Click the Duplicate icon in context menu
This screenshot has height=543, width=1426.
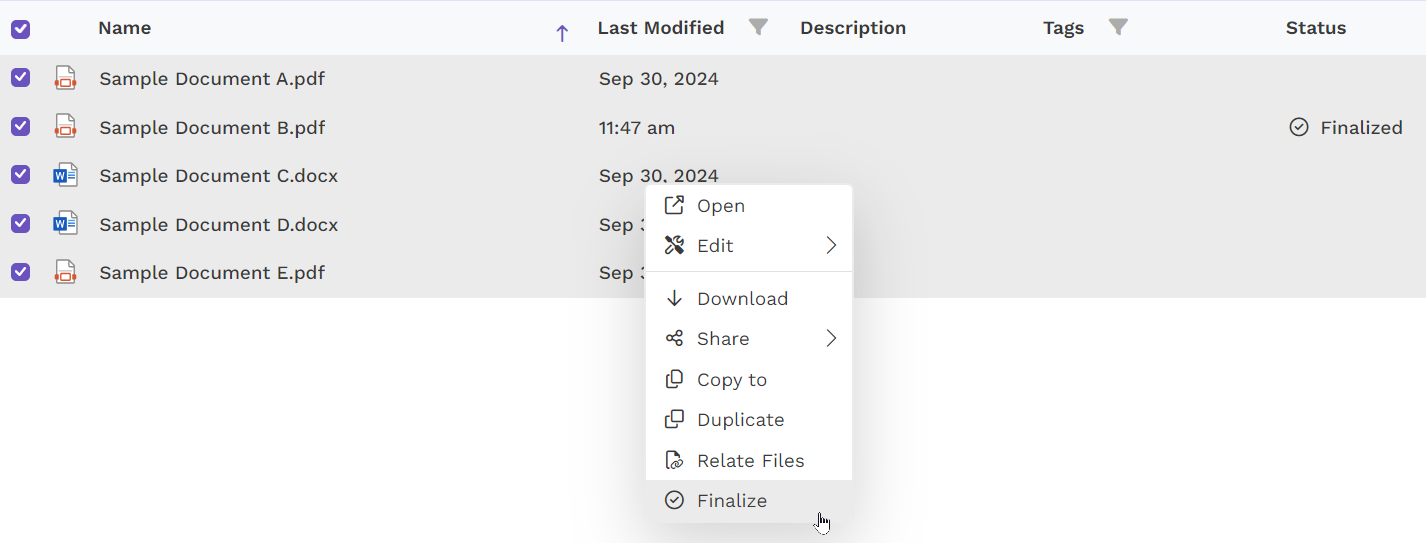675,419
